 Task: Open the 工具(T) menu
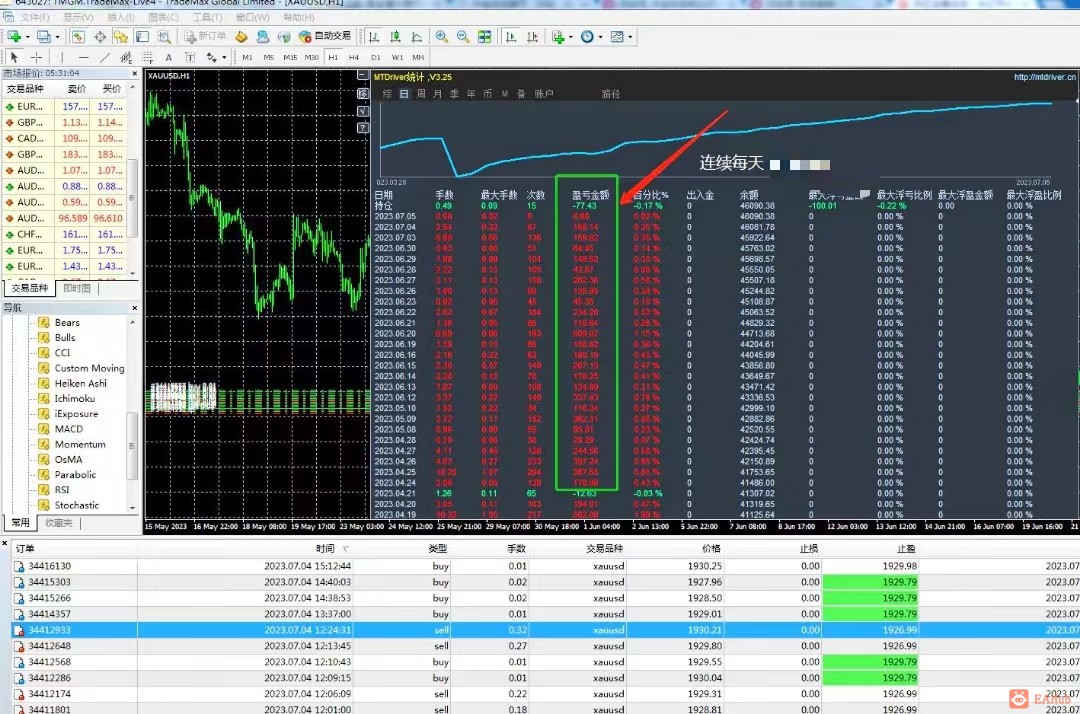tap(207, 17)
